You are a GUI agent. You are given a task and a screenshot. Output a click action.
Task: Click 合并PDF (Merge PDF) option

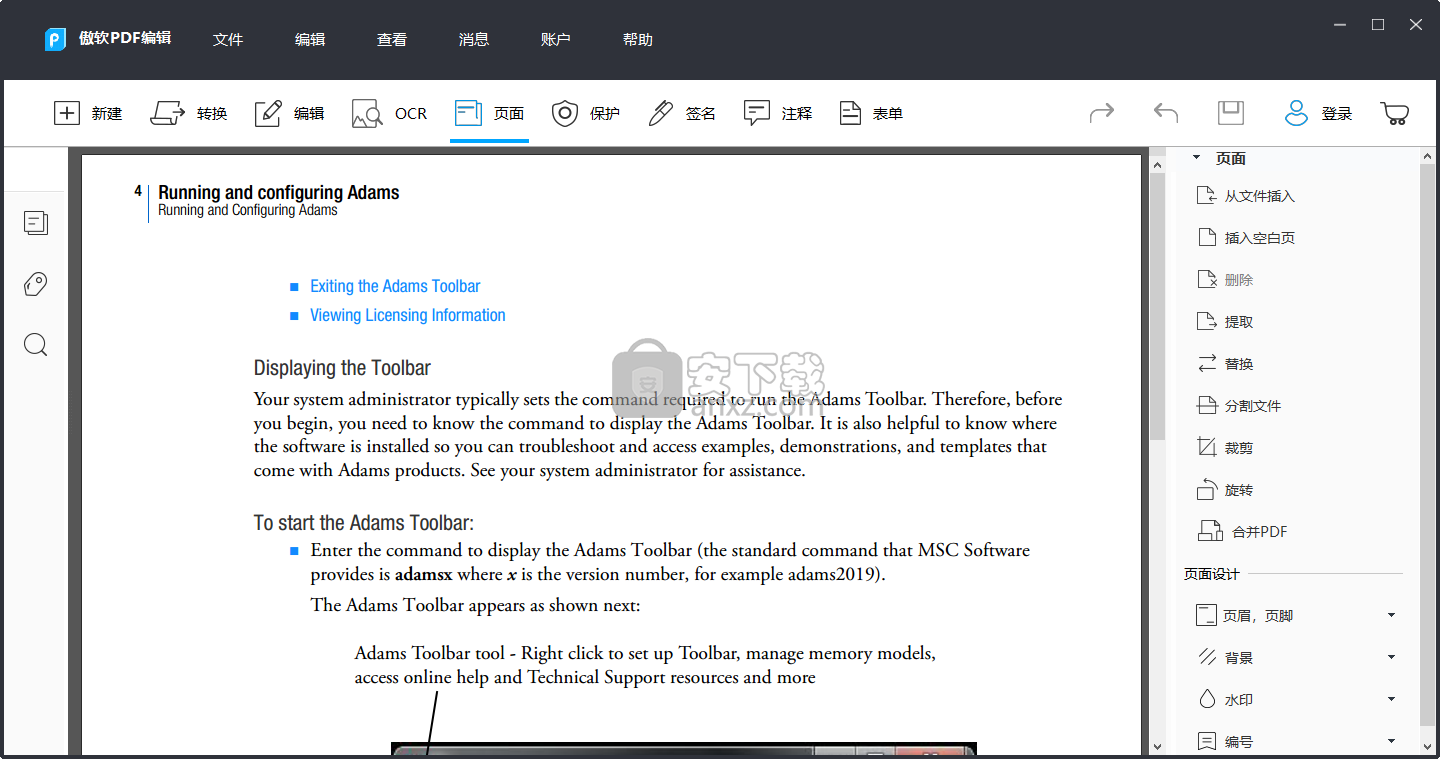tap(1243, 532)
